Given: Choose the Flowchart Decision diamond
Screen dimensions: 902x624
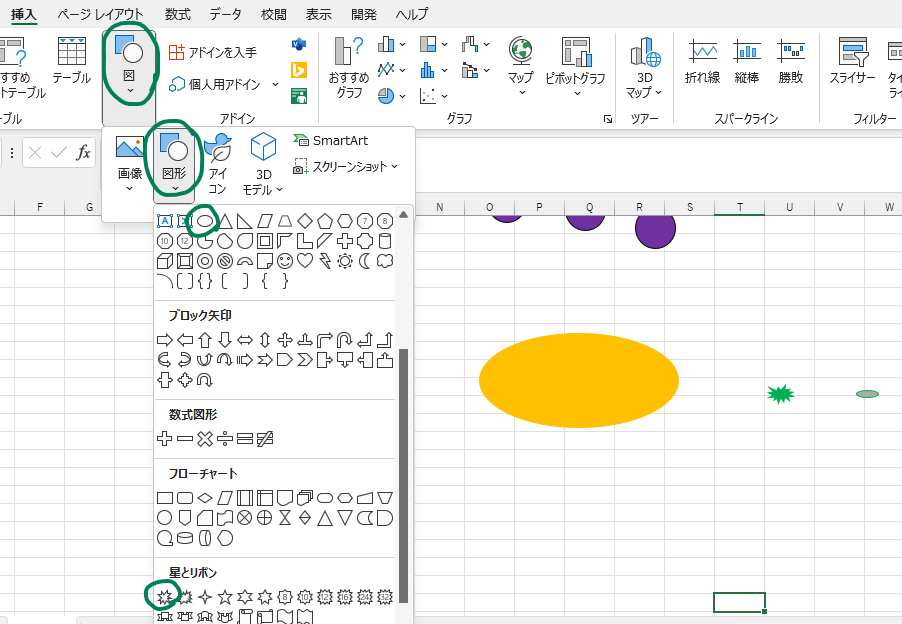Looking at the screenshot, I should pos(205,497).
